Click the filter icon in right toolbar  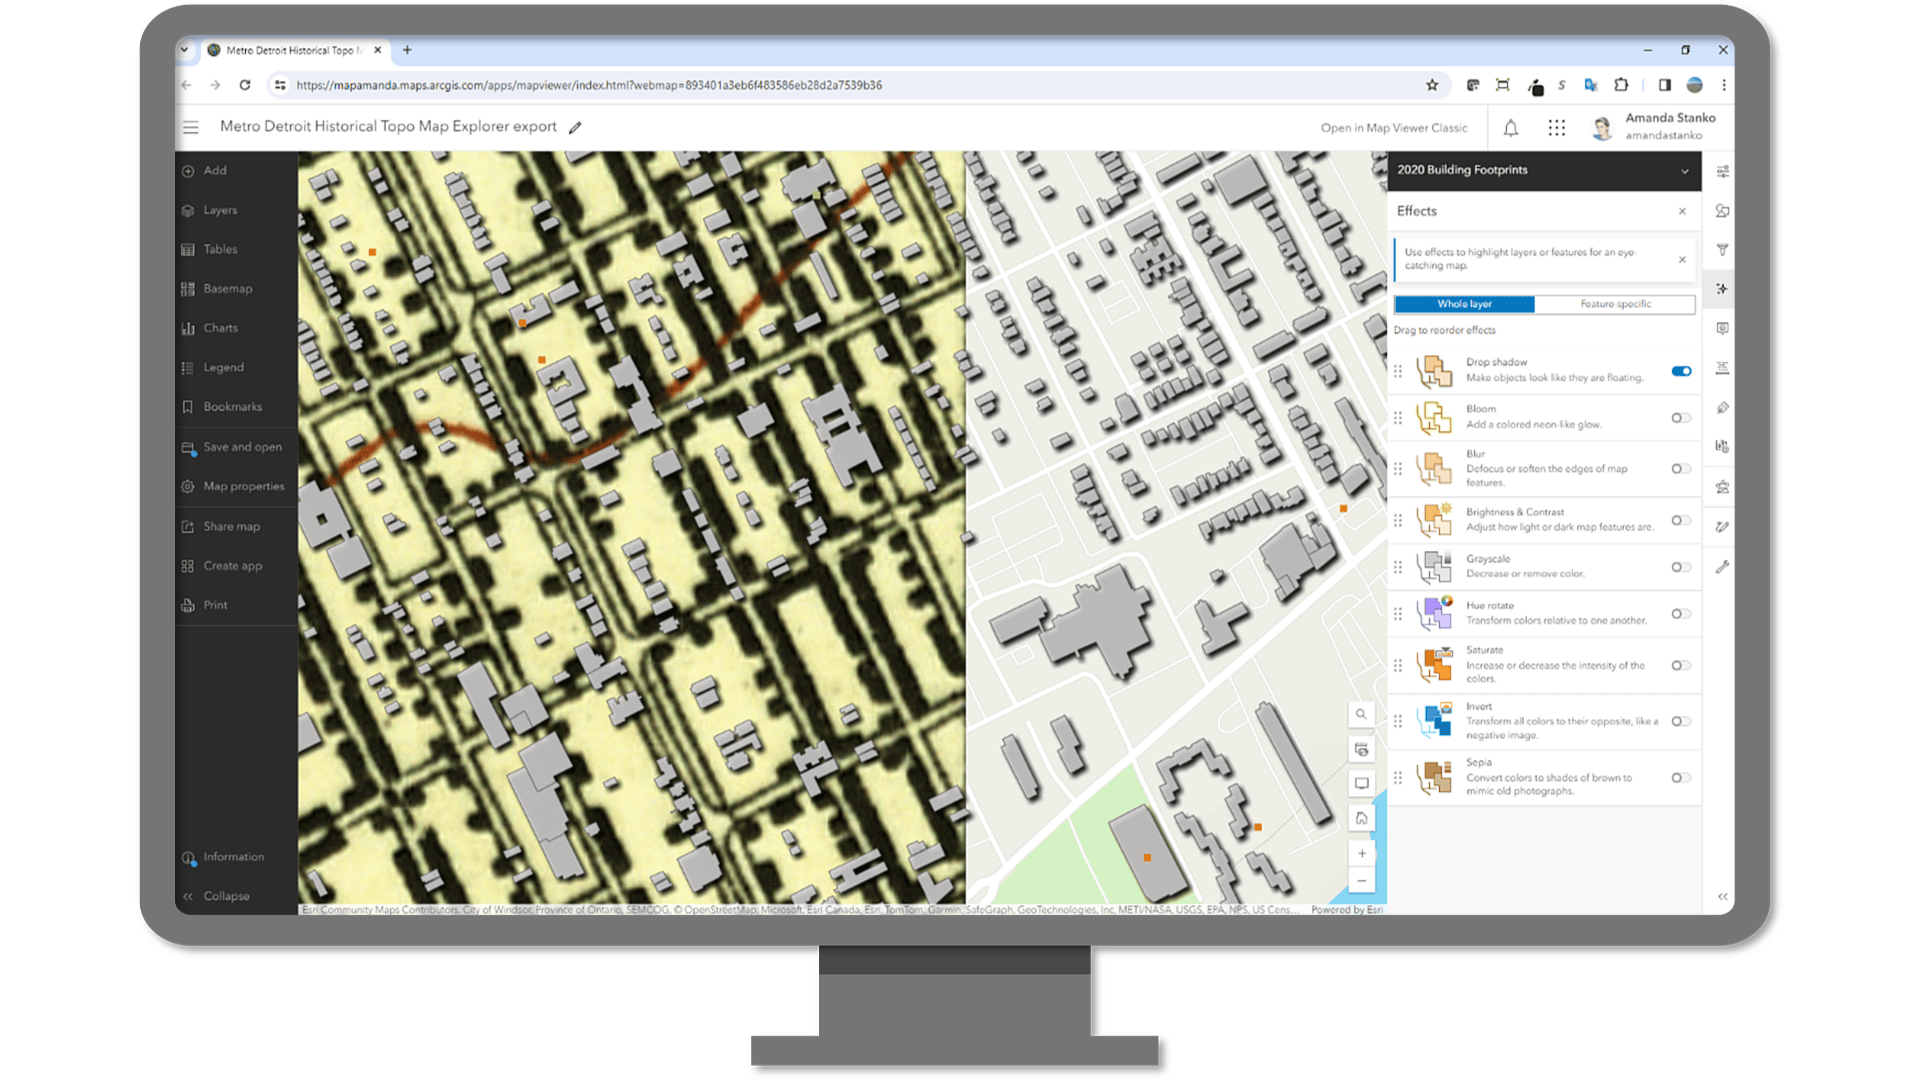coord(1722,250)
